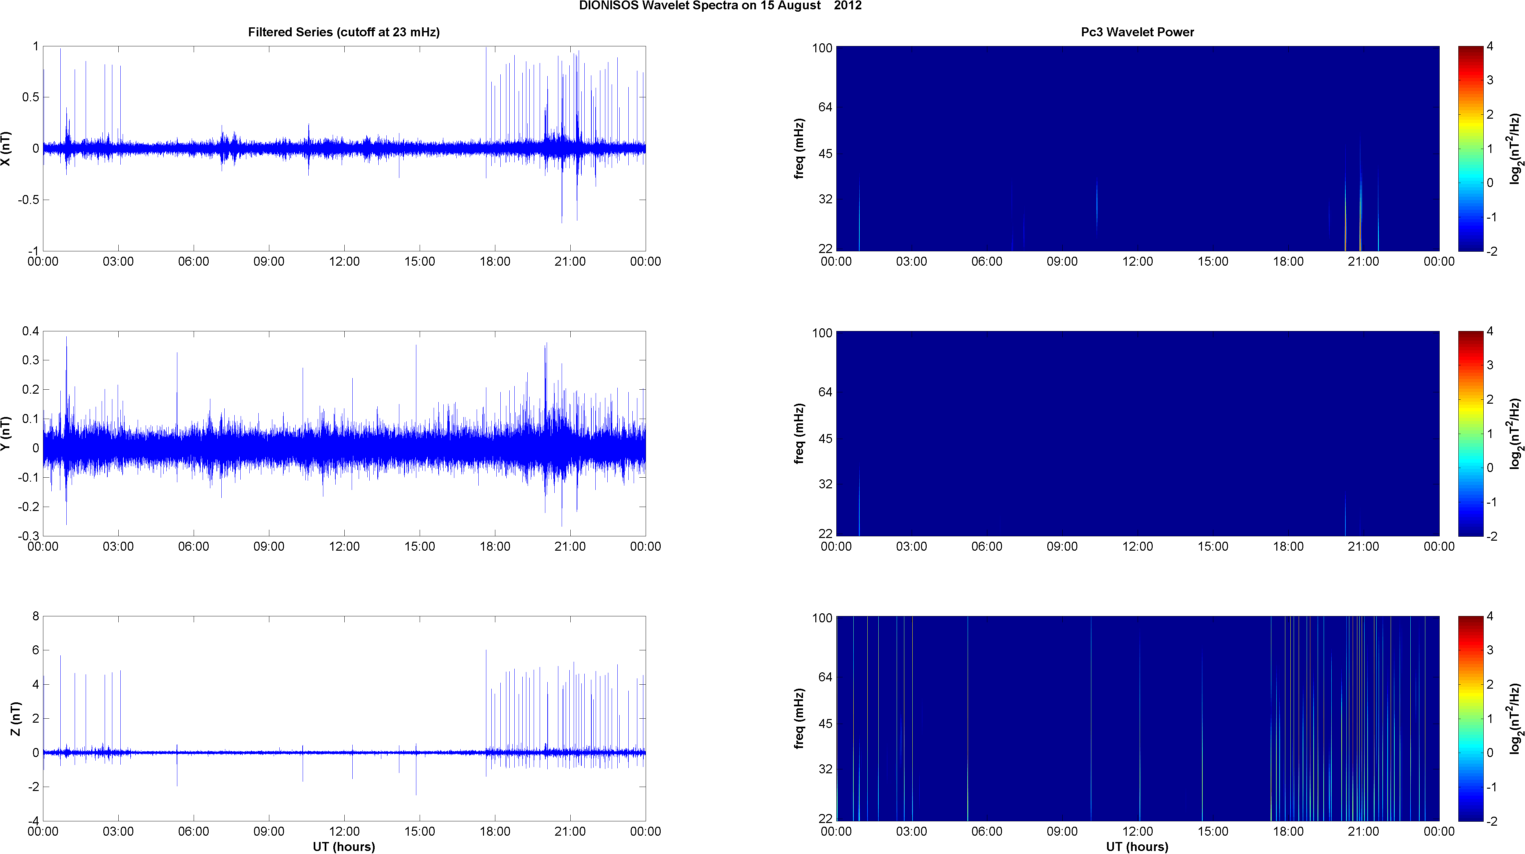
Task: Click the colorbar beside the middle spectrogram
Action: point(1470,433)
